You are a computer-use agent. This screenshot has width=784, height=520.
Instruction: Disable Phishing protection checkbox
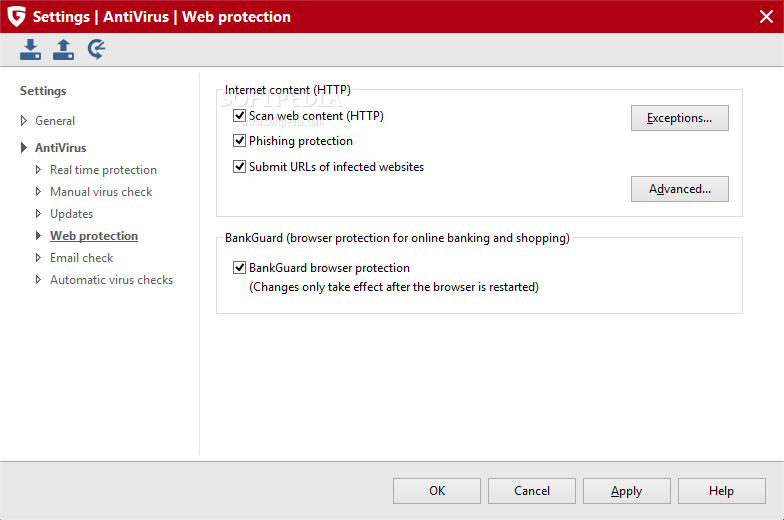pos(240,141)
